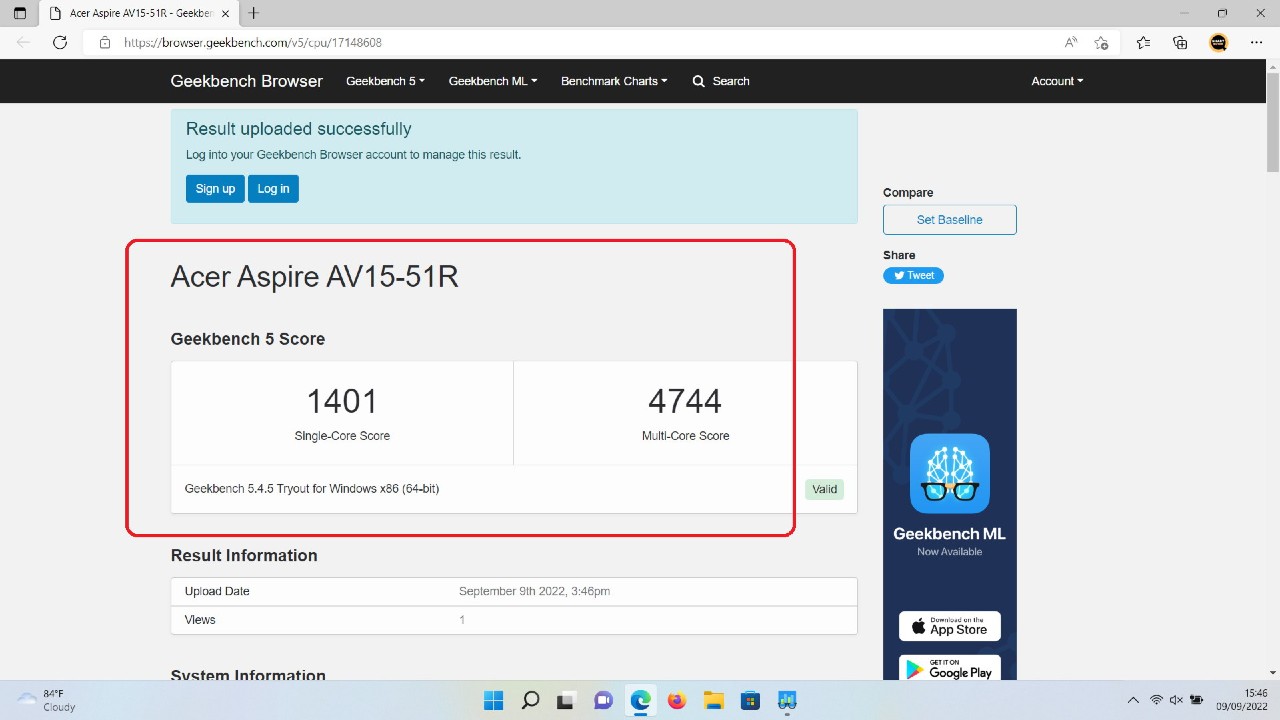Launch Firefox from the taskbar
The image size is (1280, 720).
[677, 700]
